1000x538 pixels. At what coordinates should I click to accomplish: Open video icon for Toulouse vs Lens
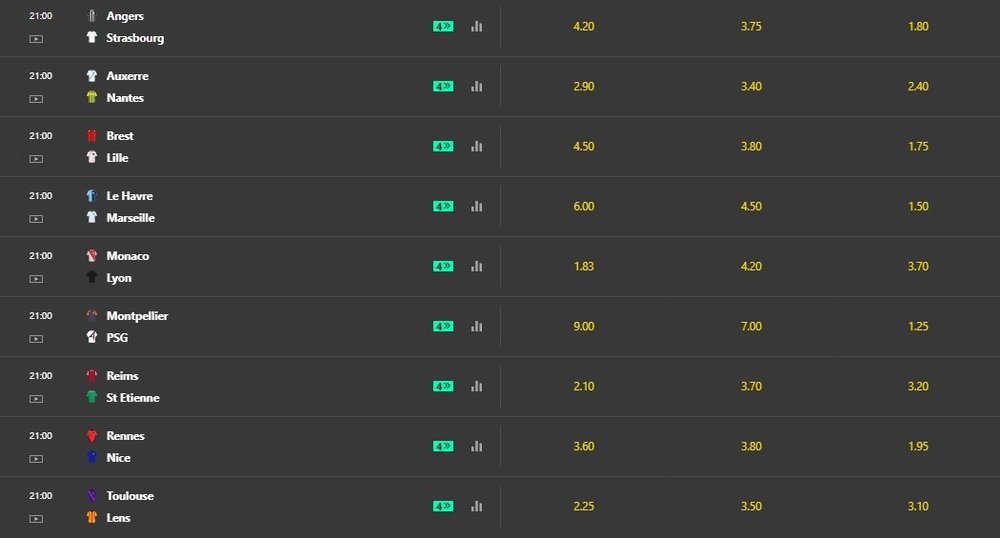[x=36, y=518]
